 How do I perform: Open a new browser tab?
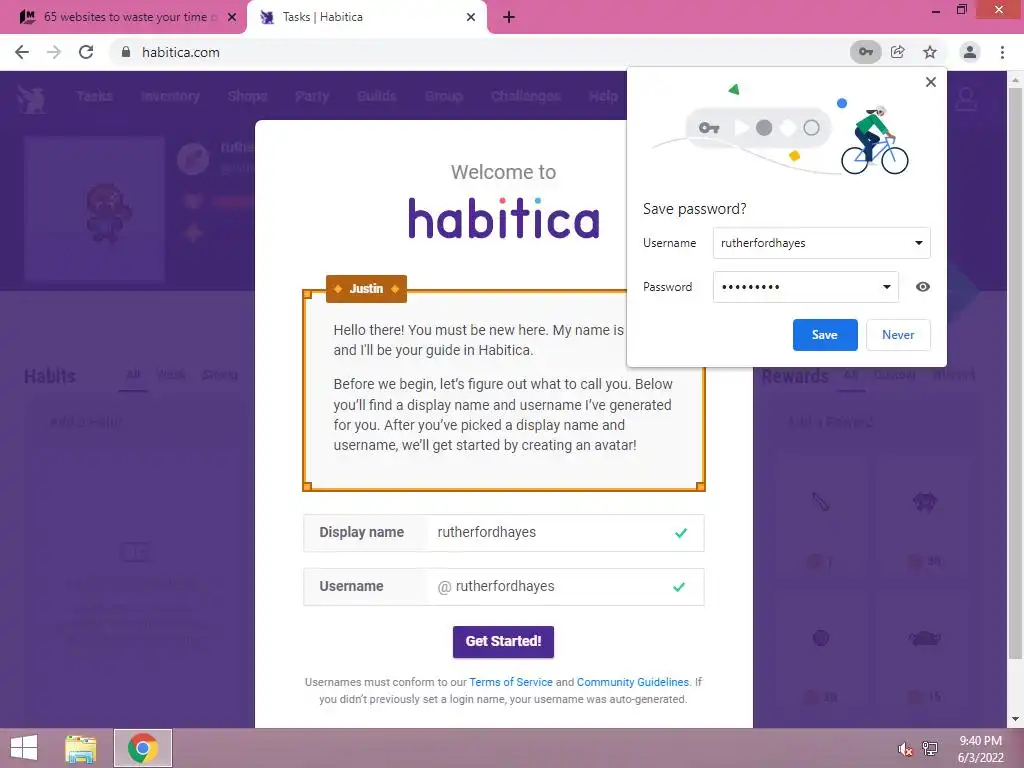pyautogui.click(x=509, y=17)
